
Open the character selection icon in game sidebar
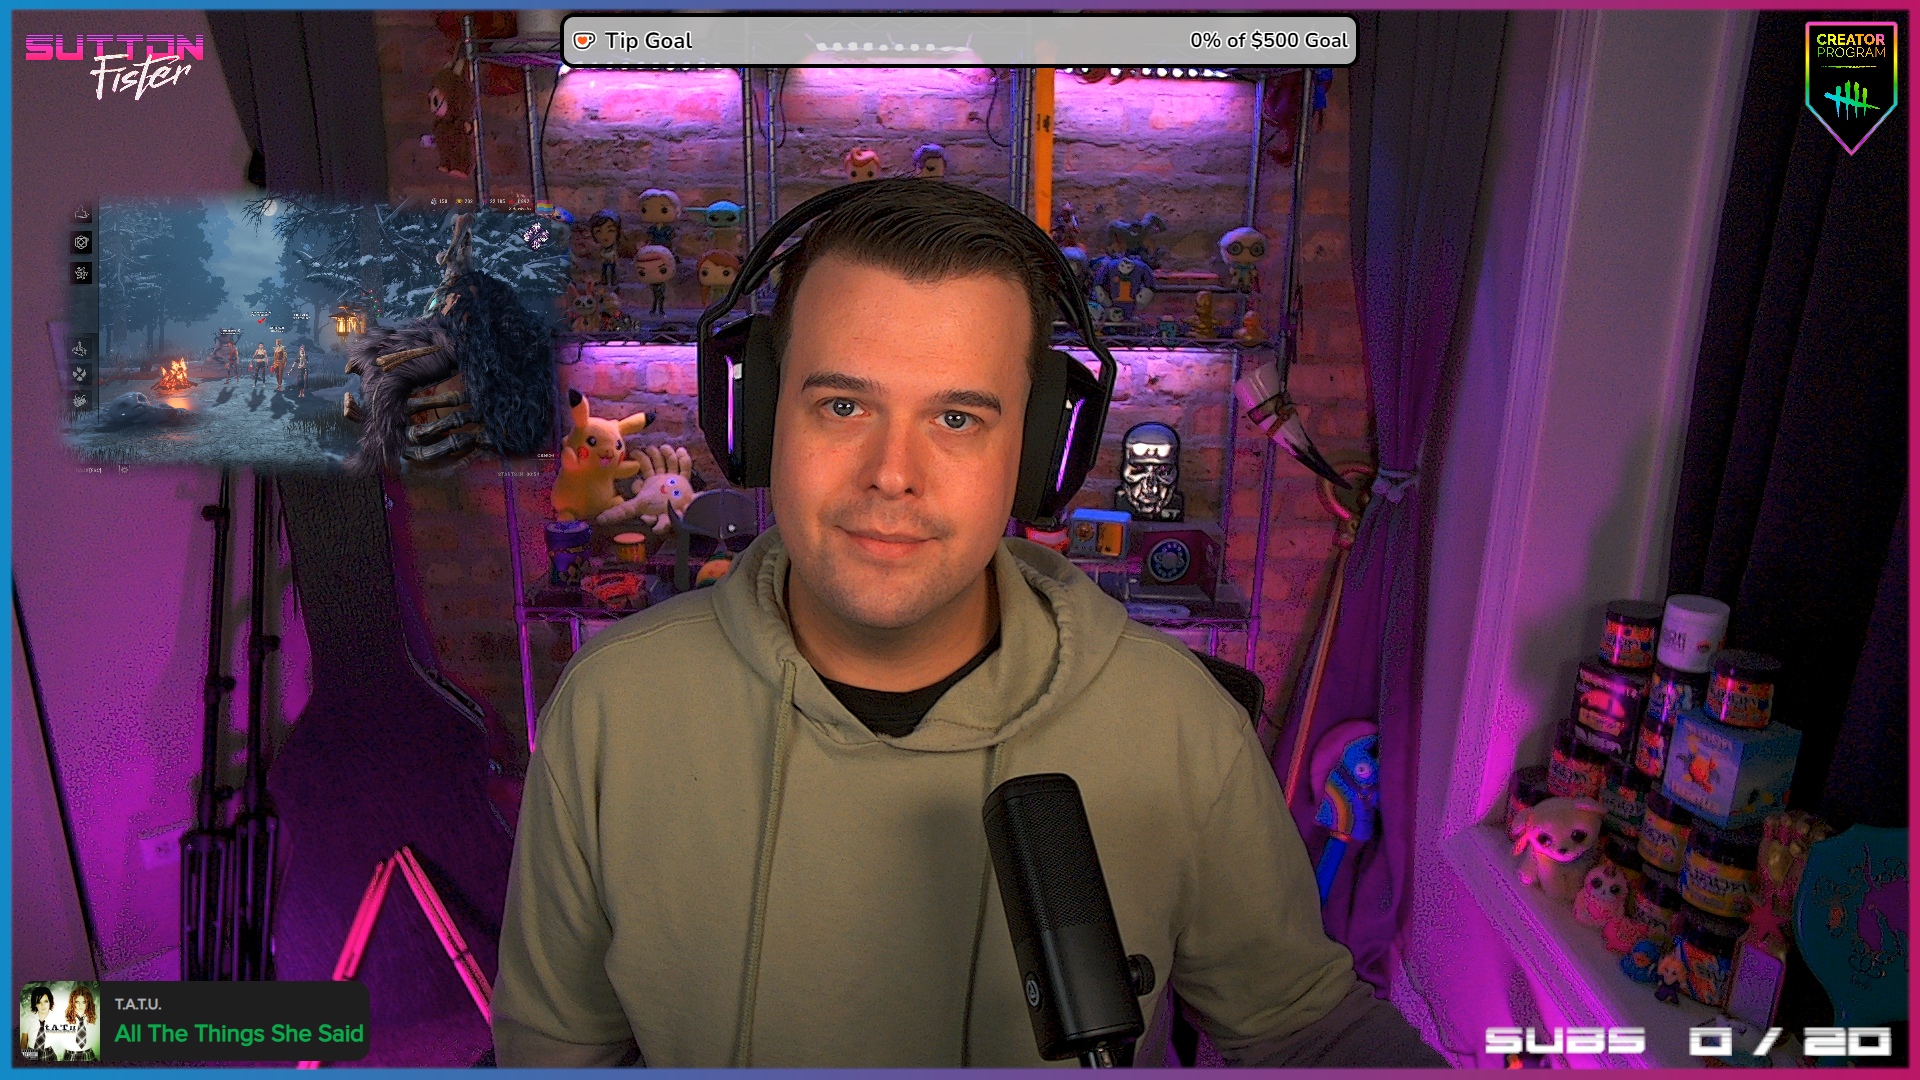pos(81,212)
